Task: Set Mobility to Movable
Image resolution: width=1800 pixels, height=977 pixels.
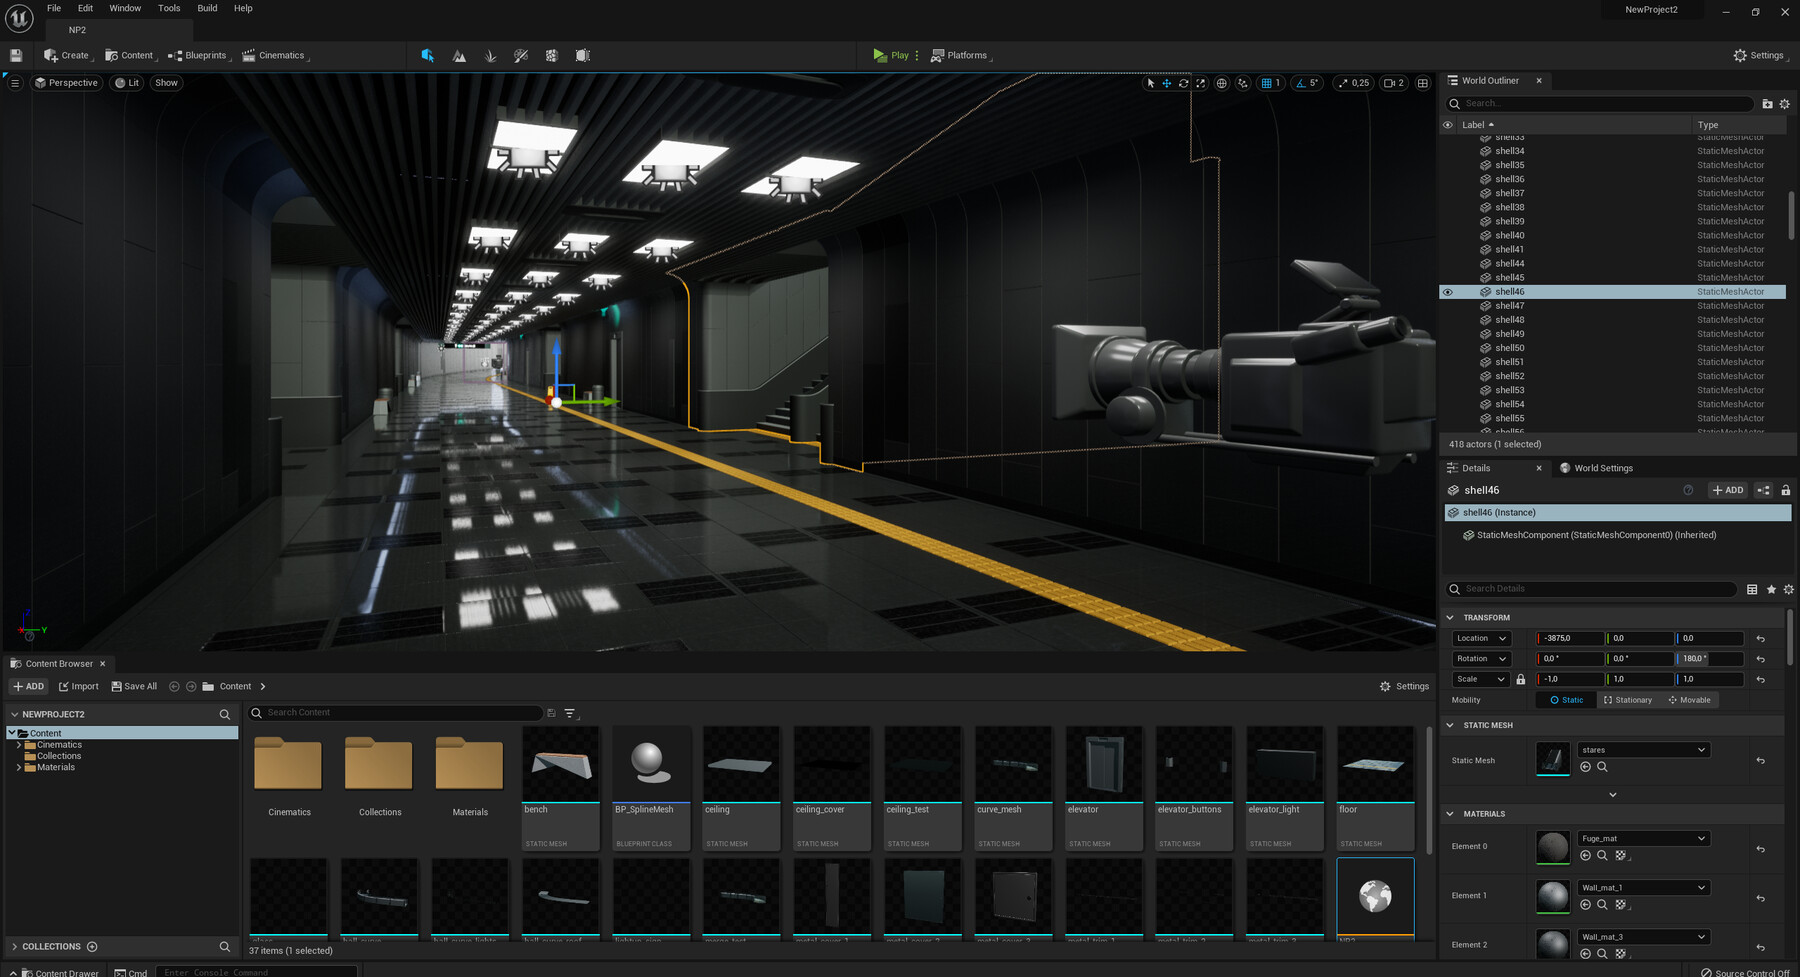Action: pyautogui.click(x=1690, y=700)
